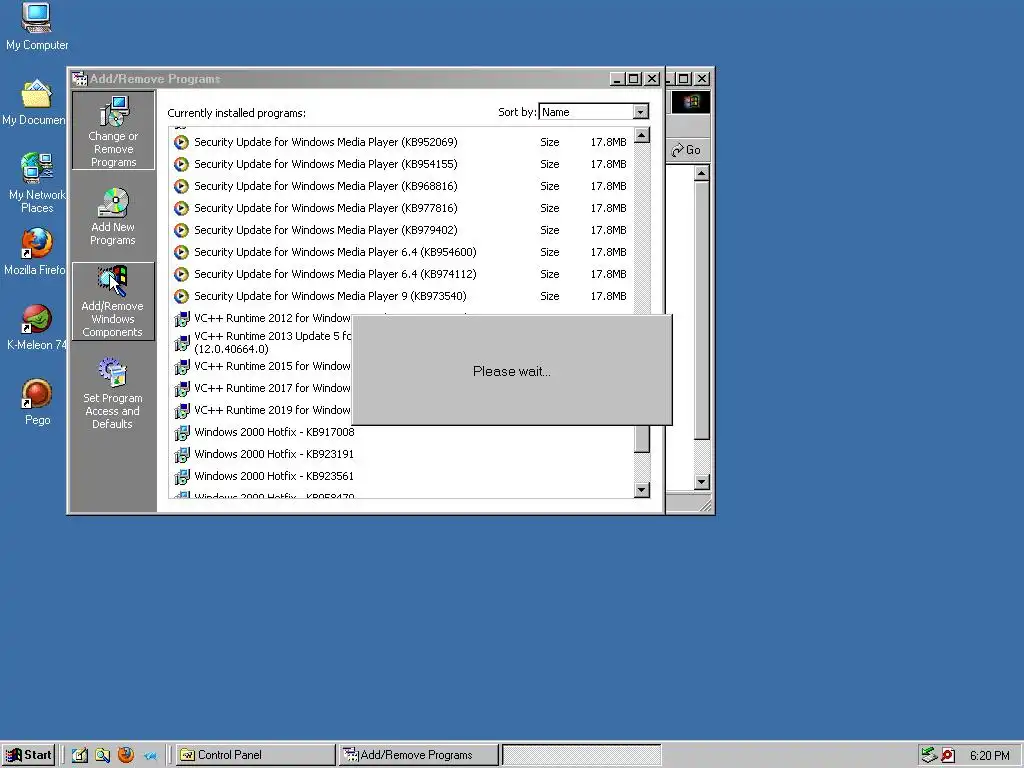The width and height of the screenshot is (1024, 768).
Task: Click Go button in Control Panel window
Action: pyautogui.click(x=686, y=150)
